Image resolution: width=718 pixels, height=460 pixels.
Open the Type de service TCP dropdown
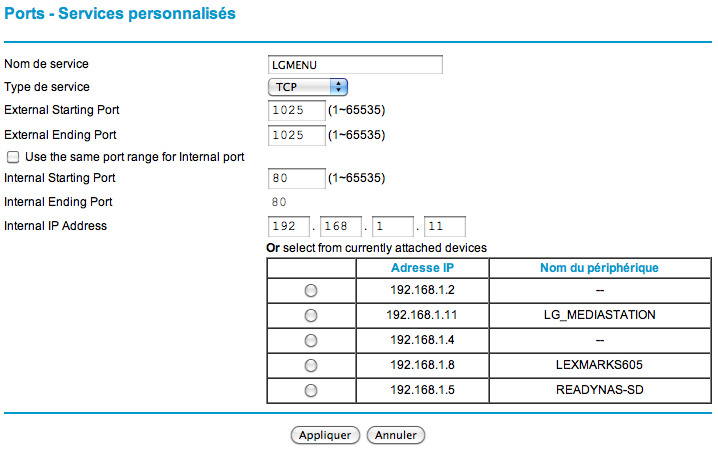point(307,87)
